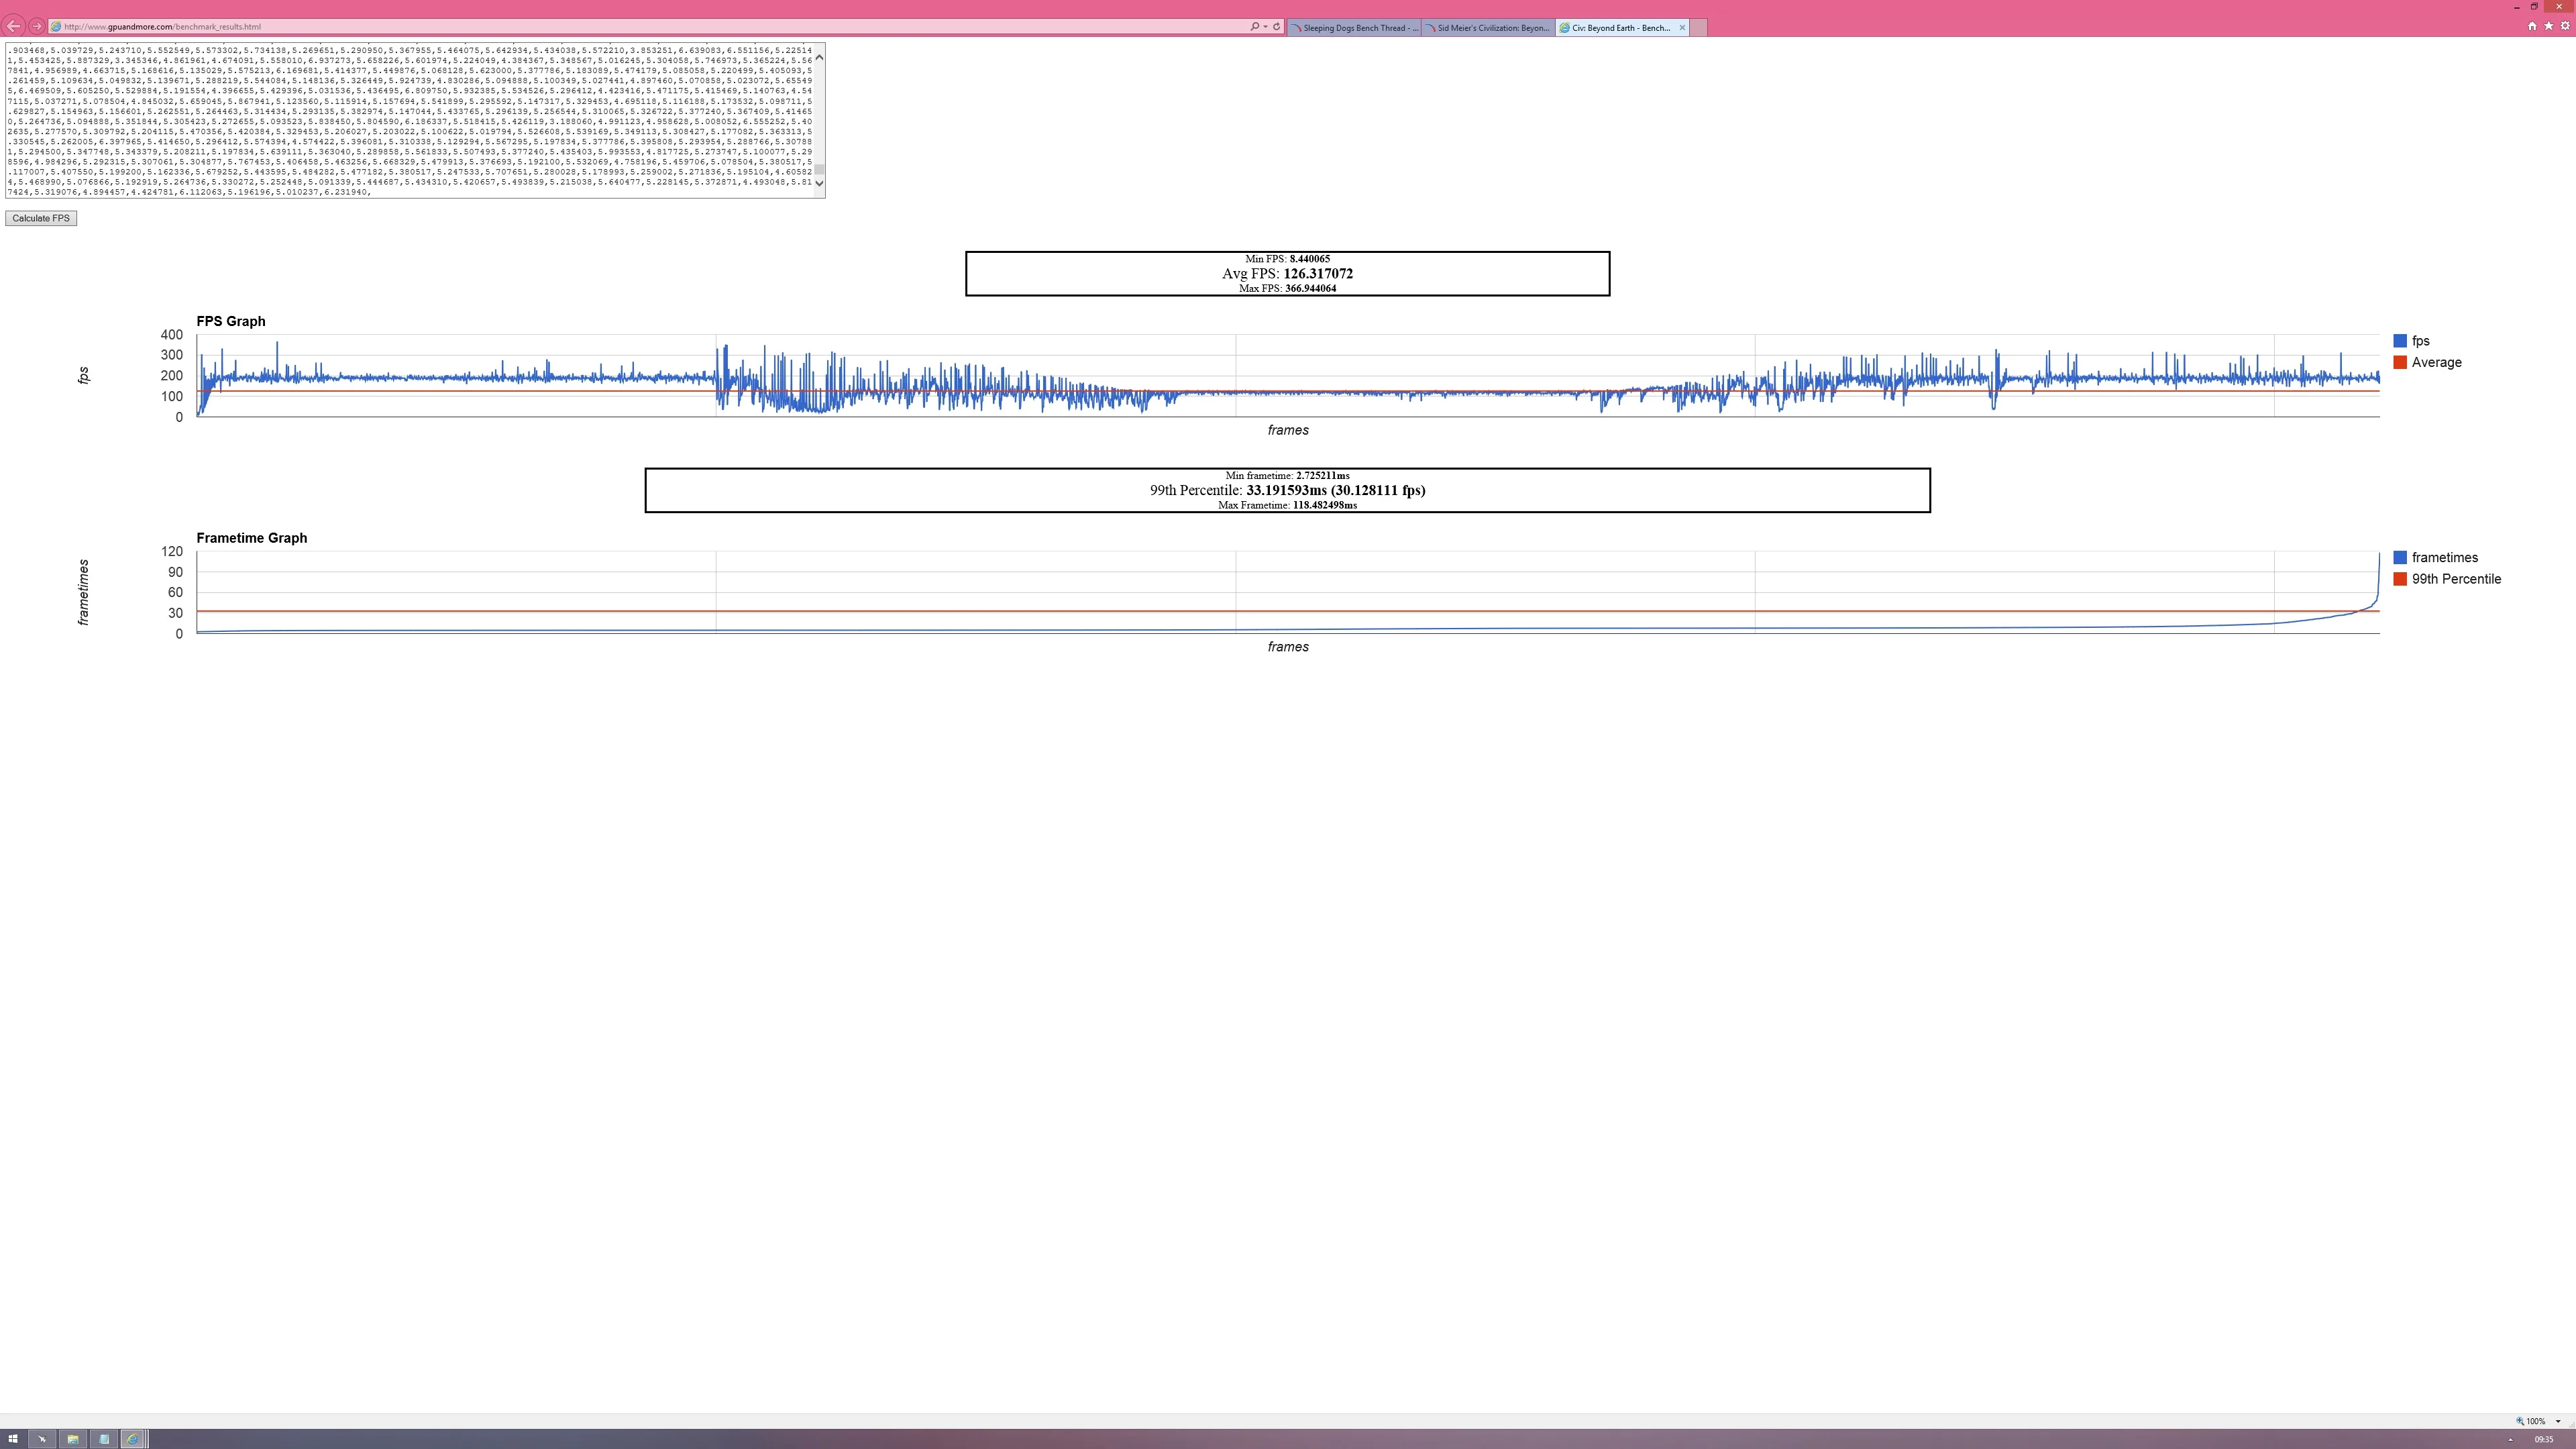The image size is (2576, 1449).
Task: Restore down the browser window
Action: 2534,6
